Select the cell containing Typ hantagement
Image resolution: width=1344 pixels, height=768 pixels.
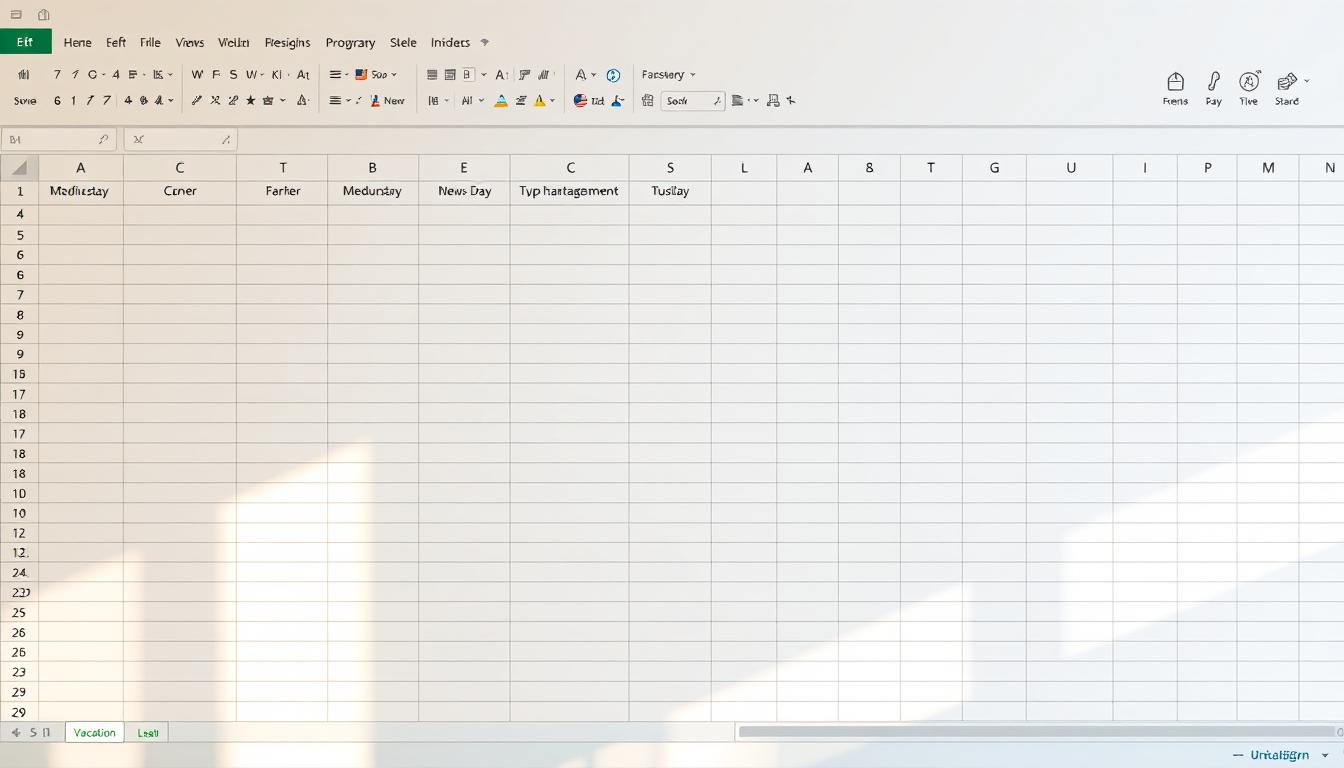click(x=569, y=191)
